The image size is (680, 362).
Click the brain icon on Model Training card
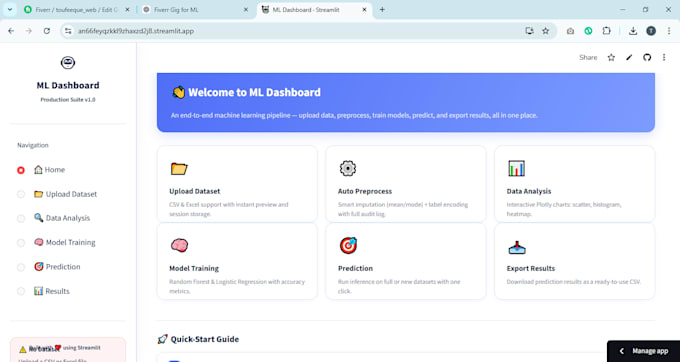click(x=179, y=245)
